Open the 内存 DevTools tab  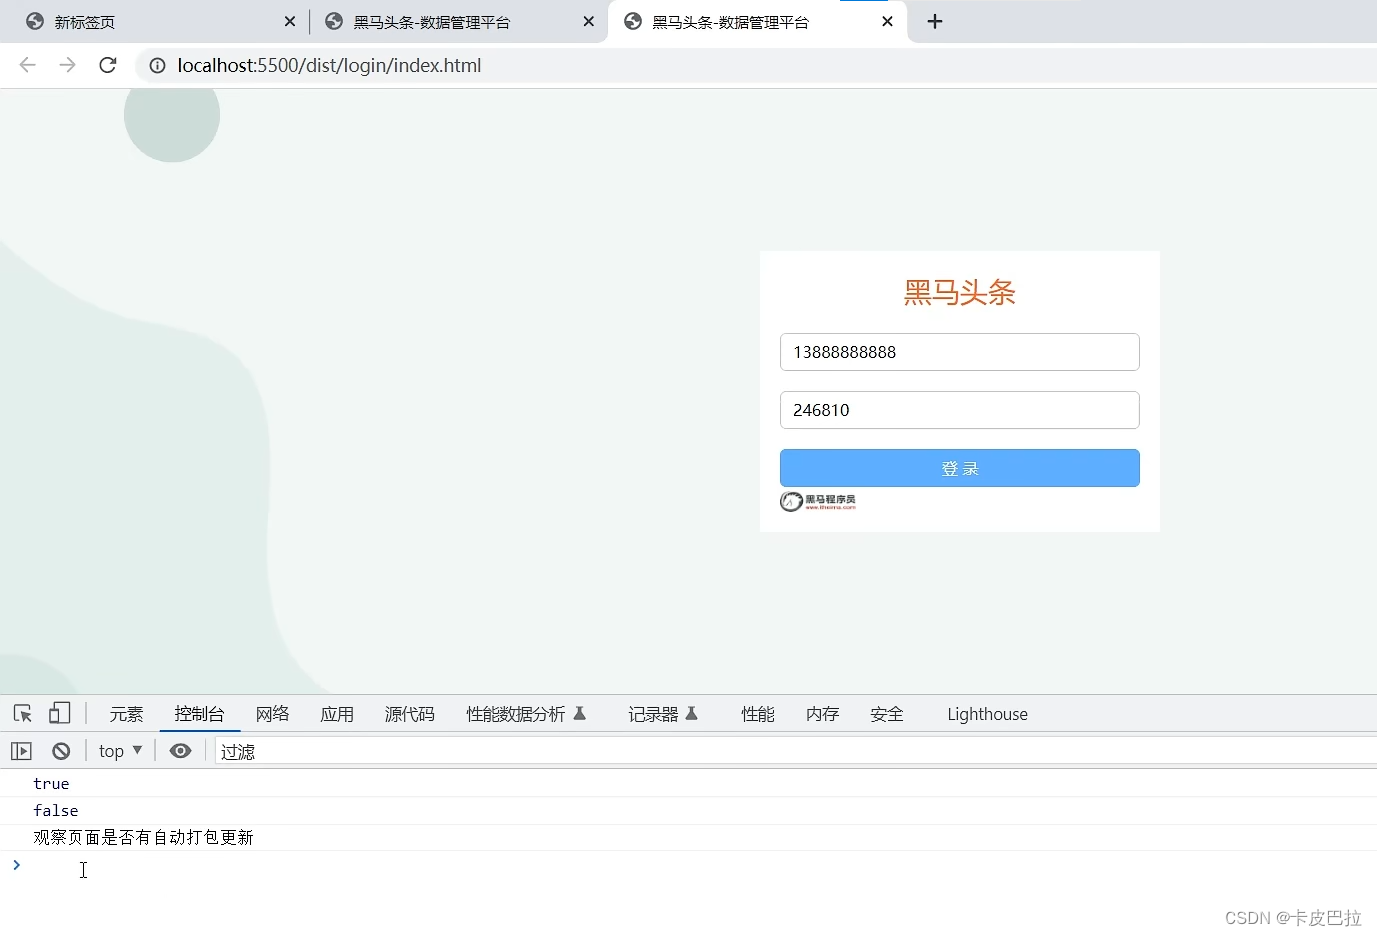(822, 714)
